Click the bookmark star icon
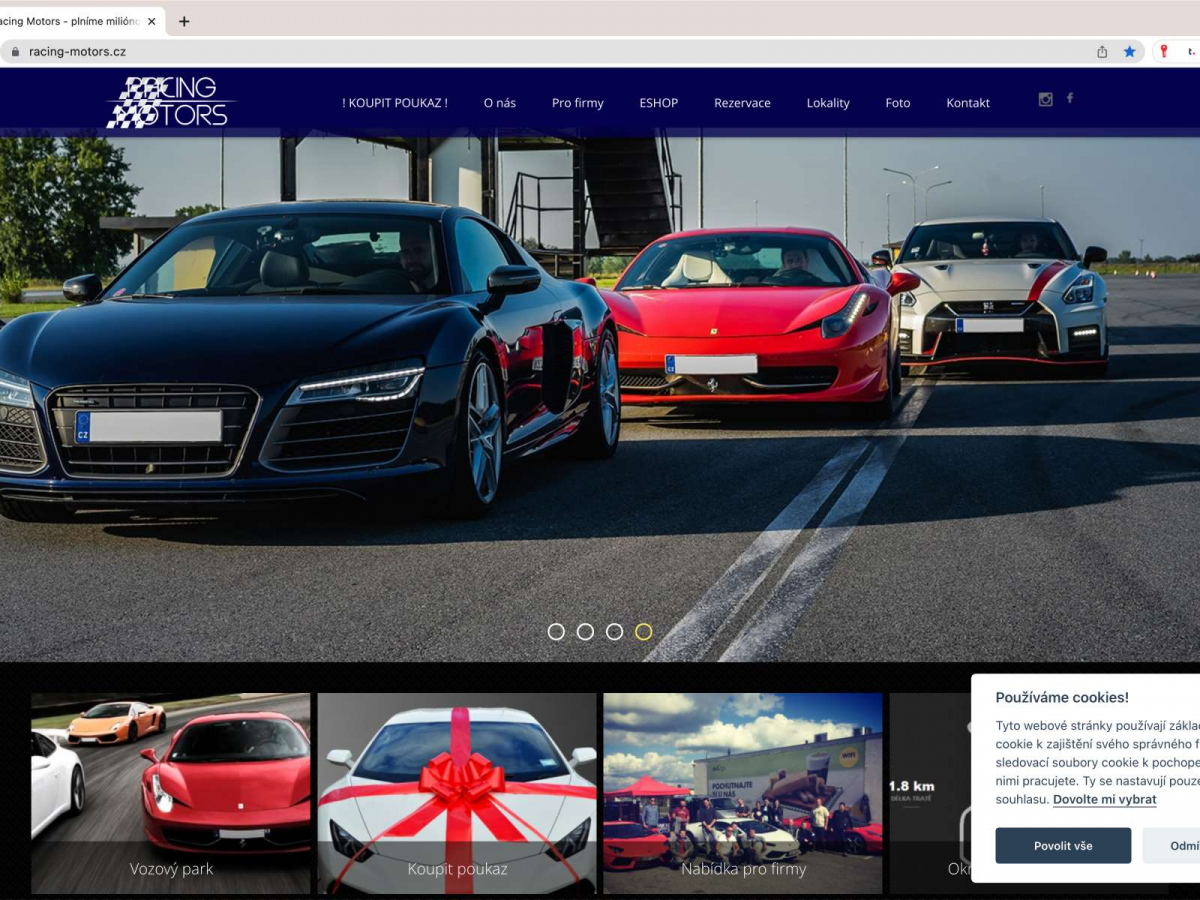The image size is (1200, 900). point(1129,52)
